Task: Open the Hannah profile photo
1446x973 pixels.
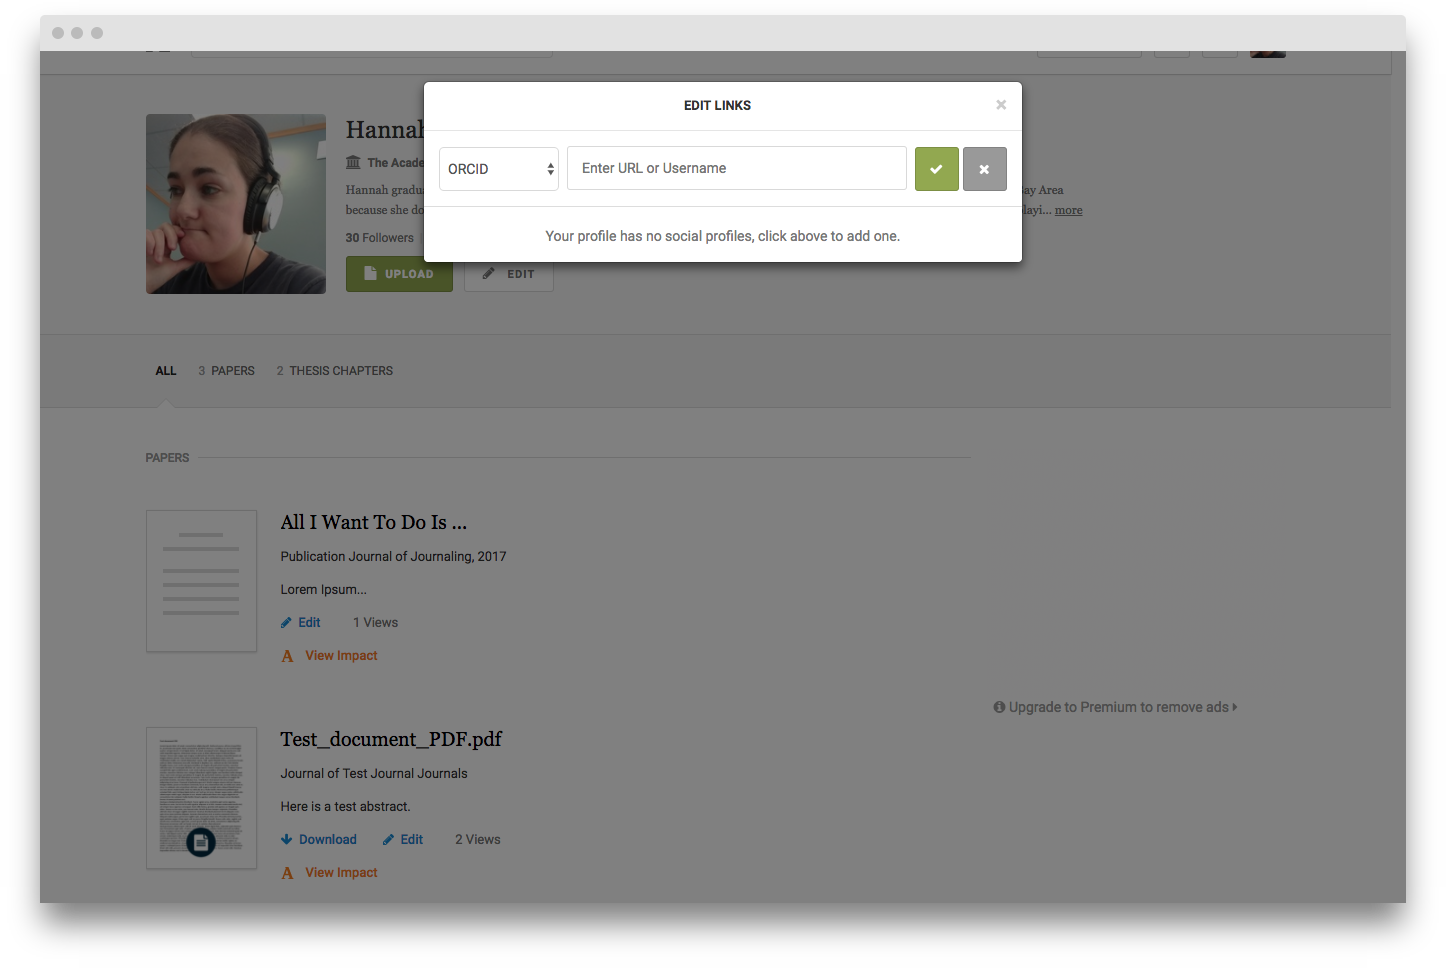Action: pos(236,204)
